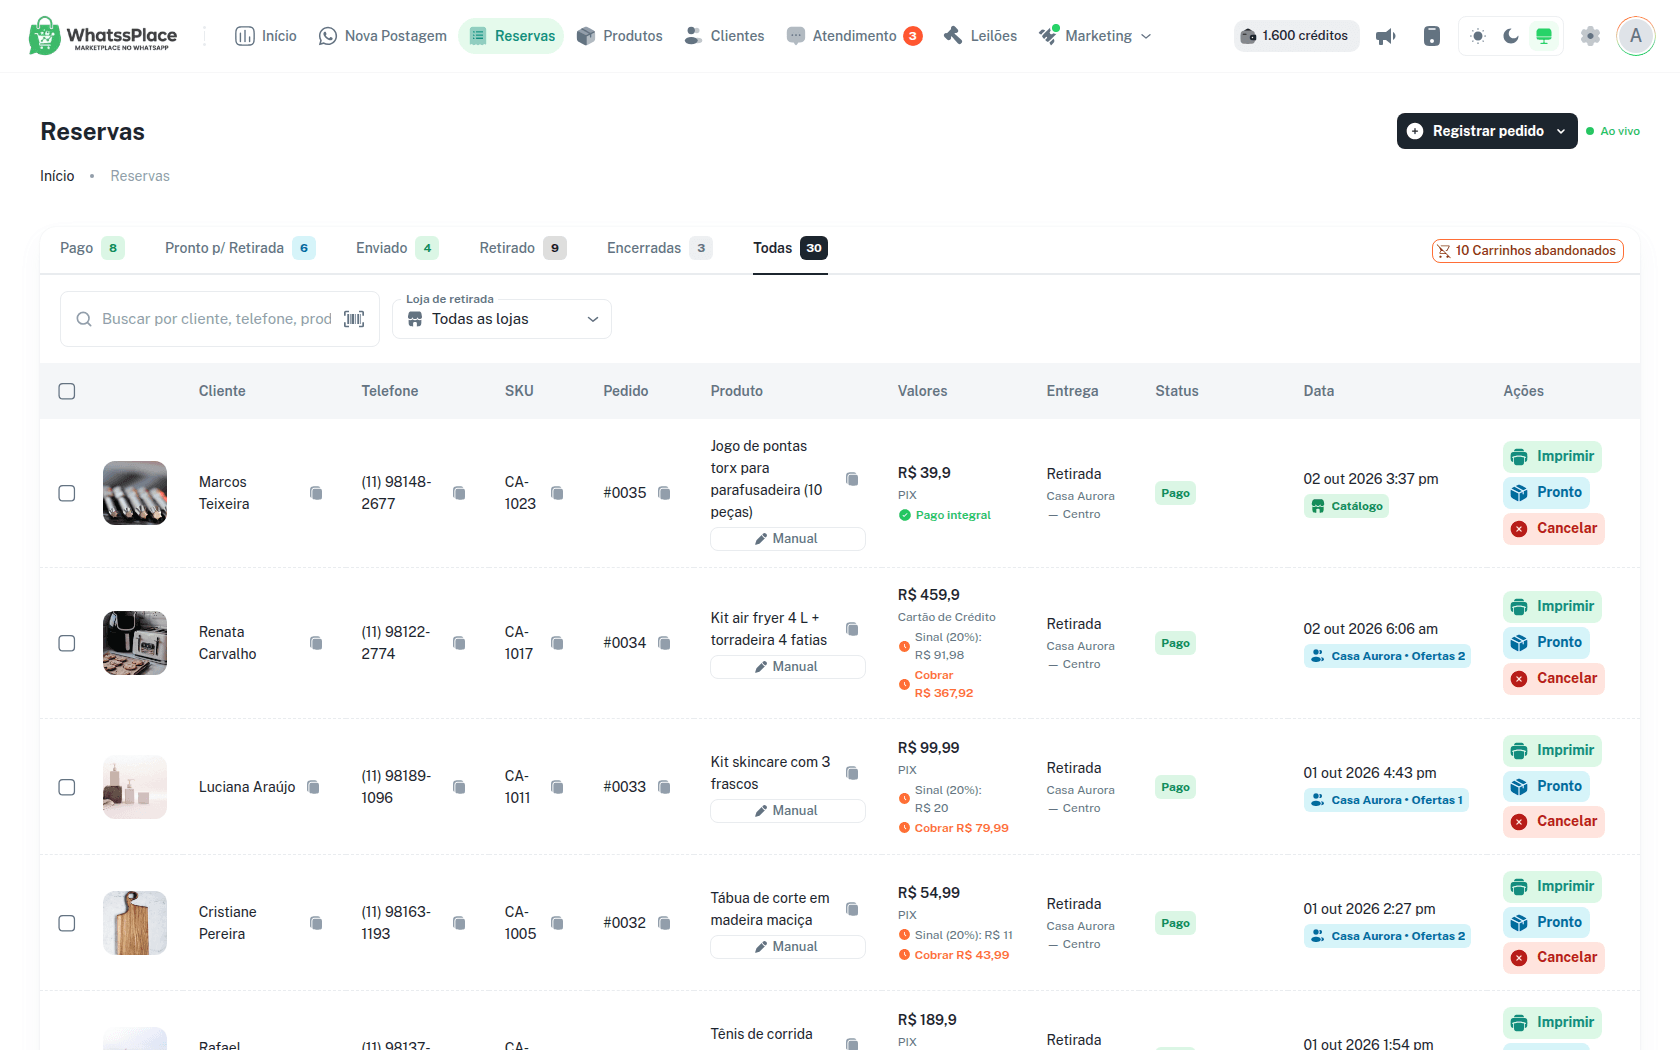Focus the search by client field
The height and width of the screenshot is (1050, 1680).
215,319
